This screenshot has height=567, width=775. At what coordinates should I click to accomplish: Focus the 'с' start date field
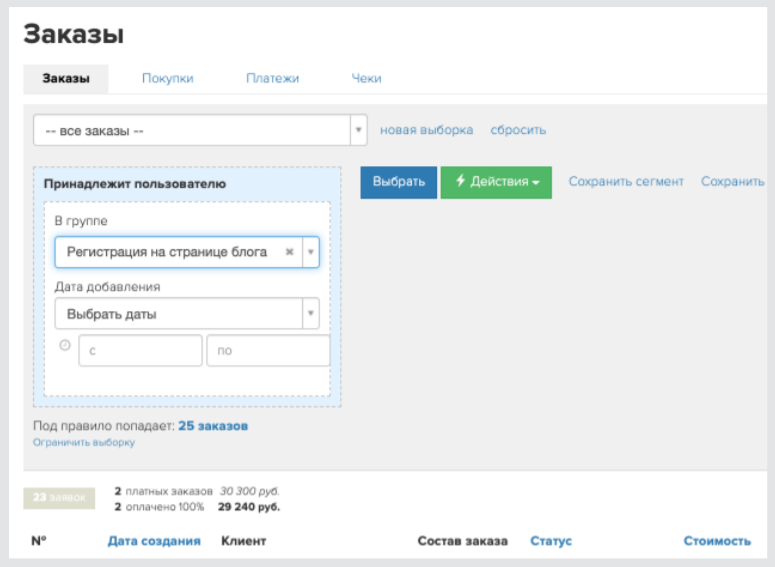tap(140, 350)
